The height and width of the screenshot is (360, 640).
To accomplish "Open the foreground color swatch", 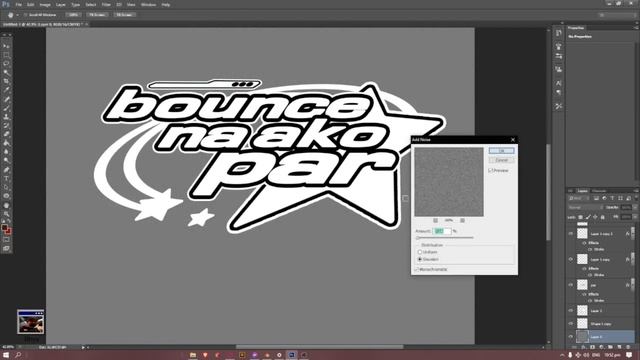I will tap(4, 227).
